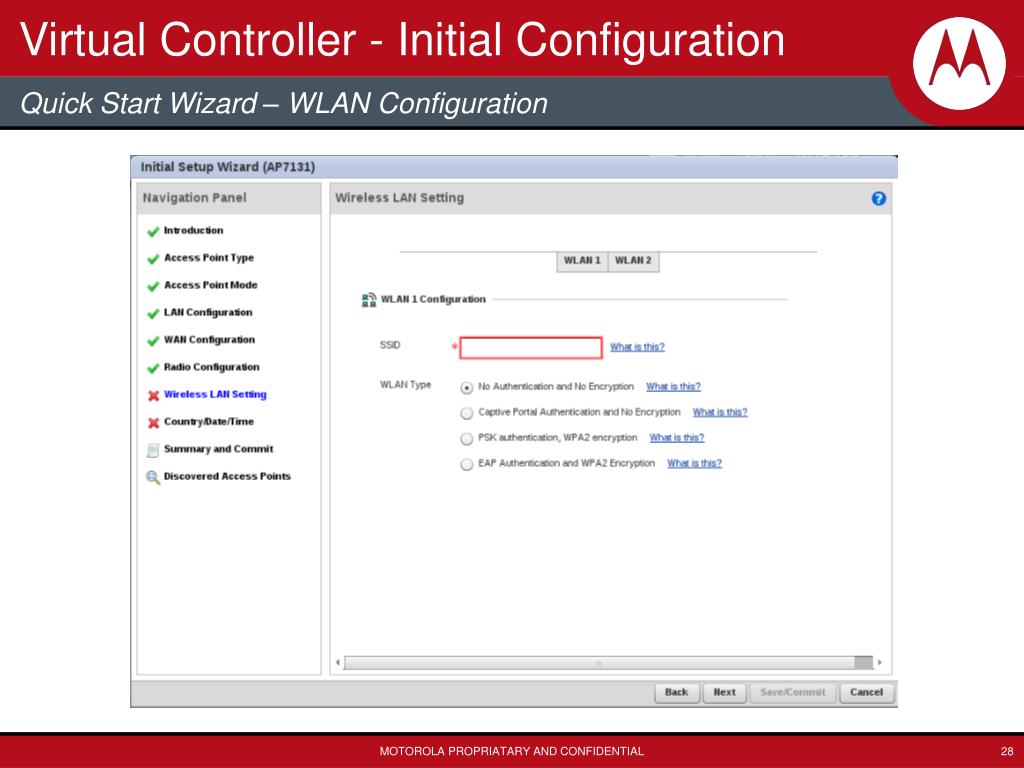Open Discovered Access Points step
Viewport: 1024px width, 768px height.
[227, 477]
